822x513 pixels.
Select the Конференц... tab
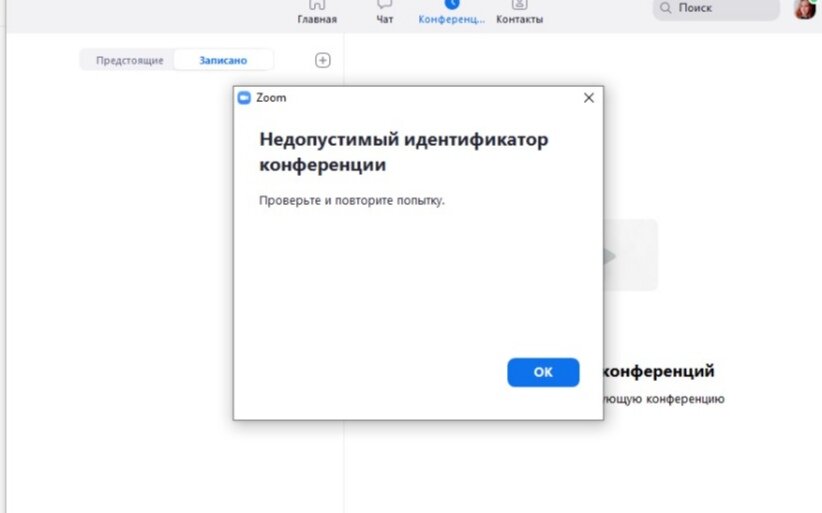click(x=451, y=13)
